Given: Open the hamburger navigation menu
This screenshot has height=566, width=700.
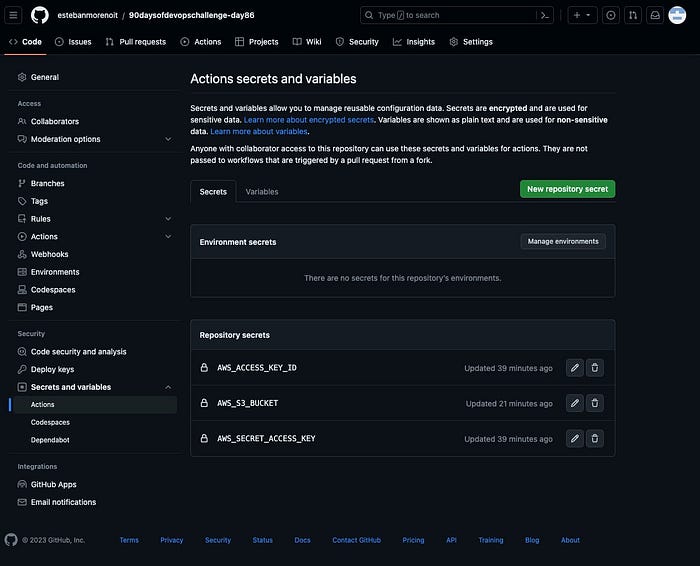Looking at the screenshot, I should (x=13, y=15).
